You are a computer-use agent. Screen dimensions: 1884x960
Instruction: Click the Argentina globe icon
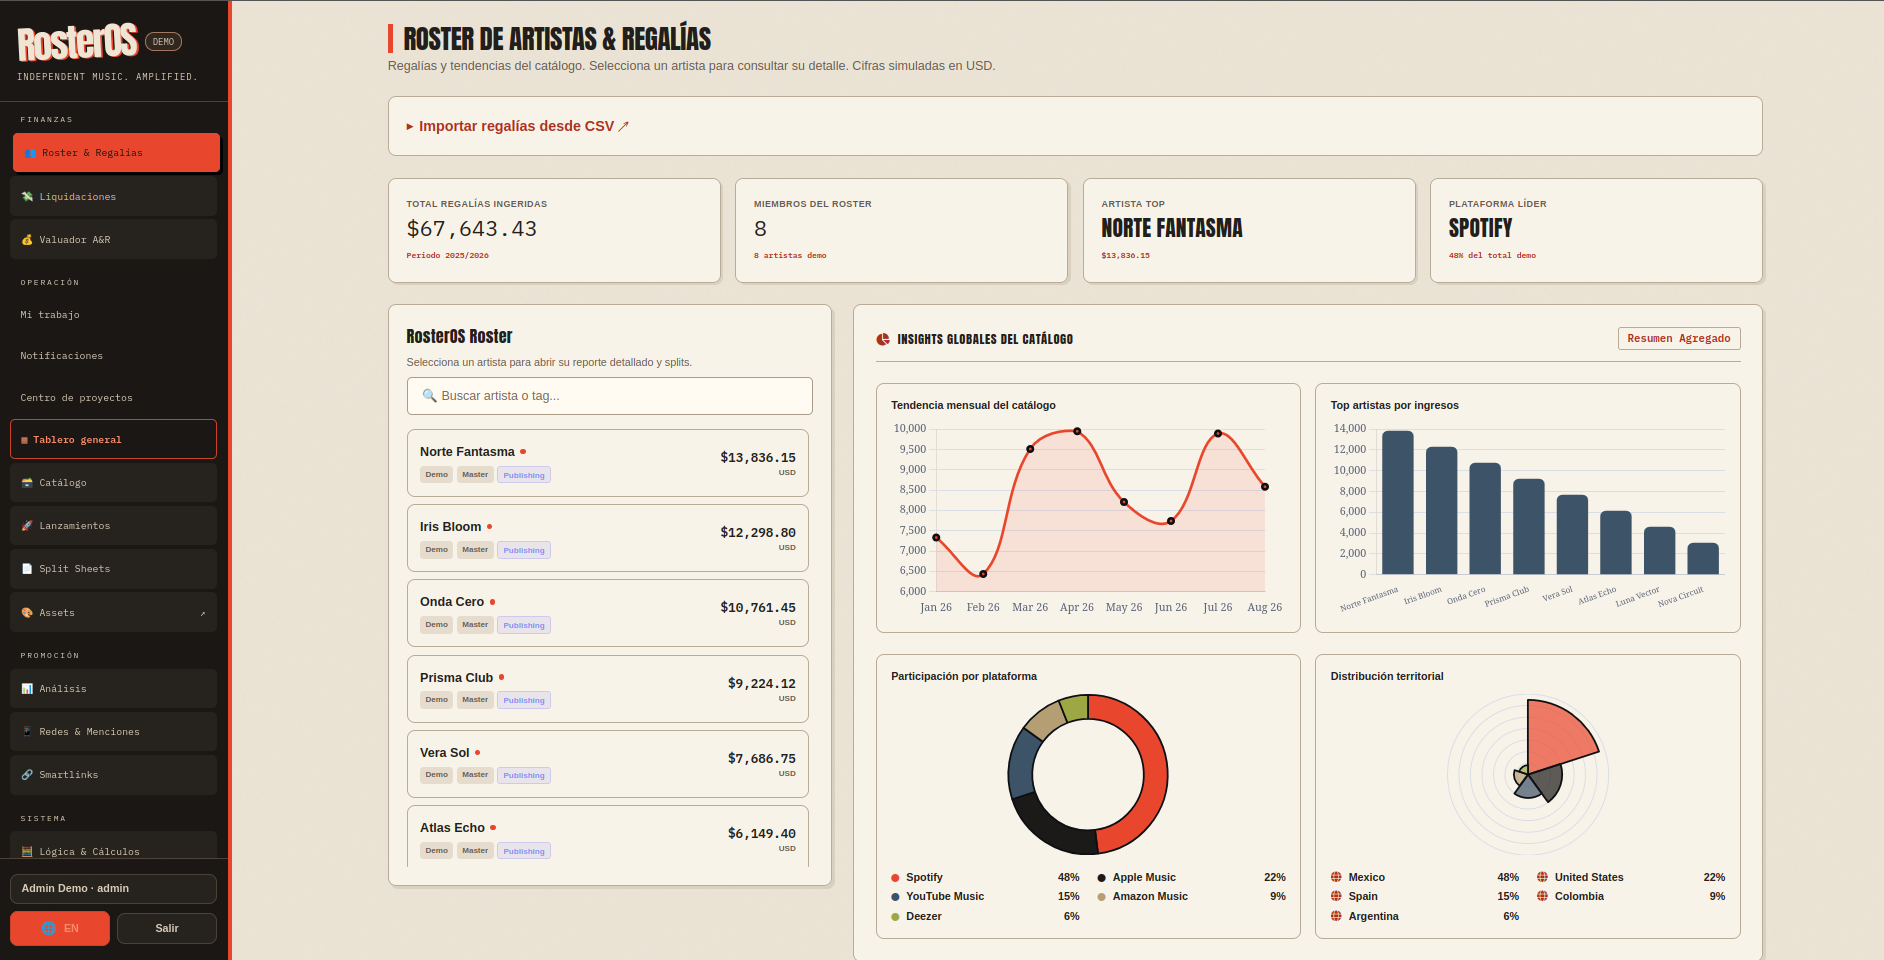[x=1336, y=916]
